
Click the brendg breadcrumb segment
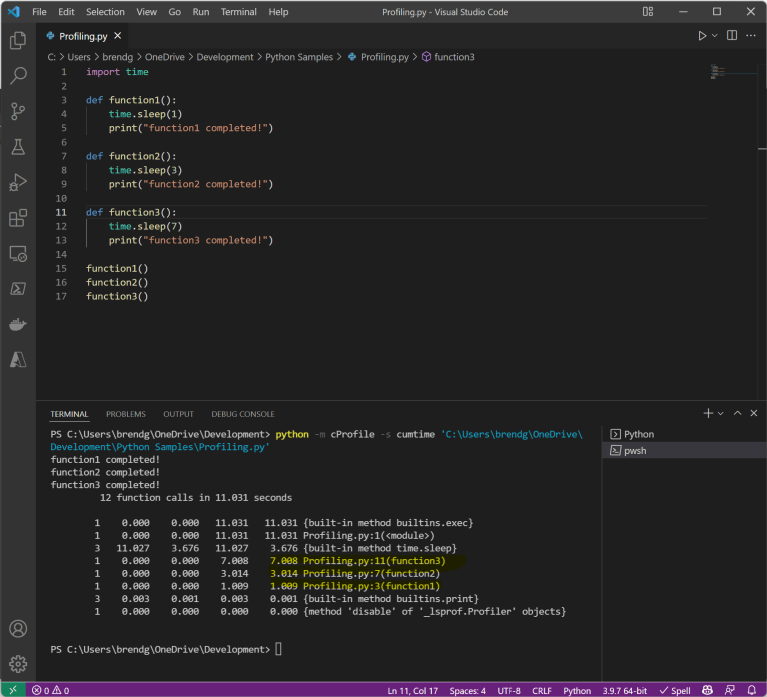coord(117,57)
